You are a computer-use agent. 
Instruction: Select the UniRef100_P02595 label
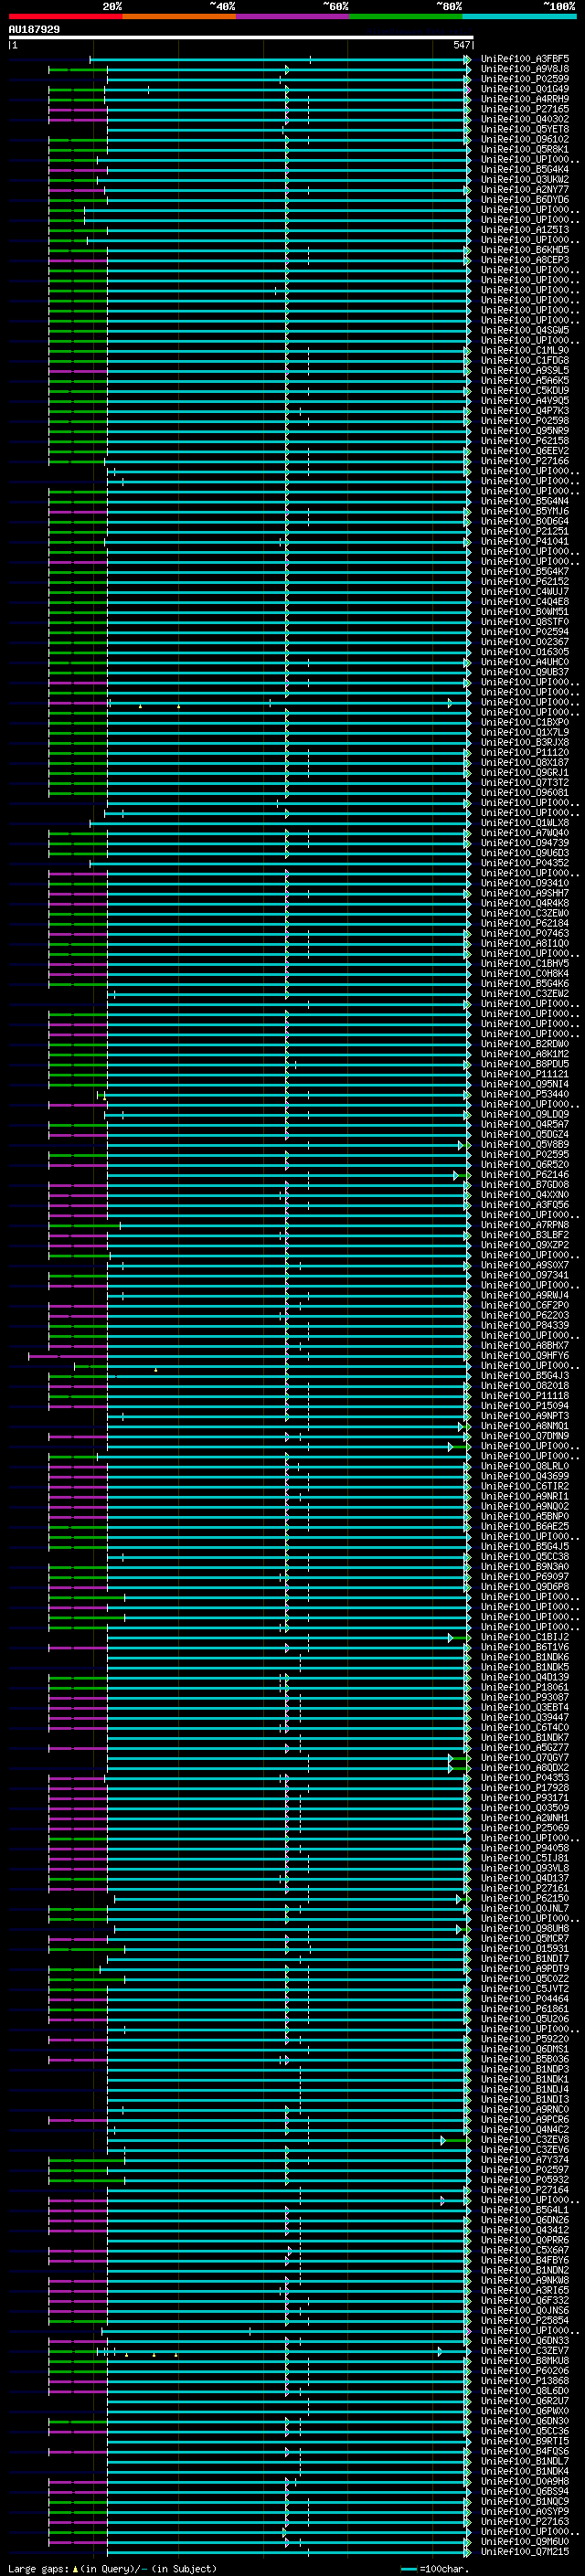[x=525, y=1155]
